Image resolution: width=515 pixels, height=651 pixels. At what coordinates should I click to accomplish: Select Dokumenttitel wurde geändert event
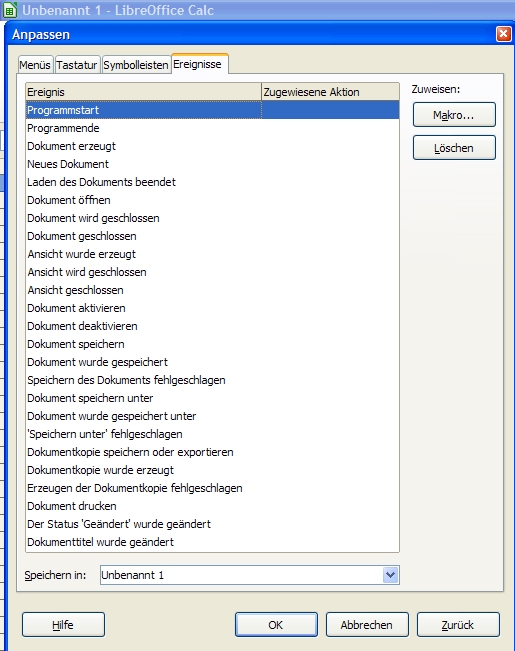point(212,542)
